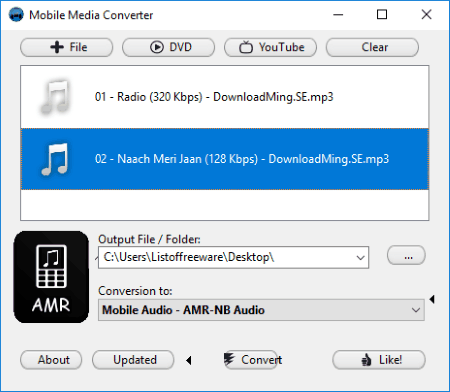Start conversion with the Convert button
The width and height of the screenshot is (450, 392).
(x=253, y=360)
